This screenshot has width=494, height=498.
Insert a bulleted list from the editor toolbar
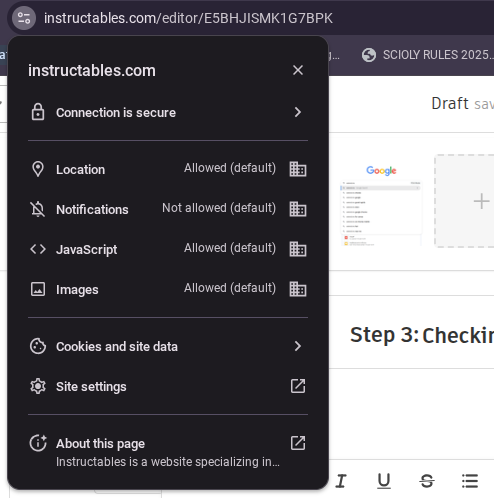470,481
